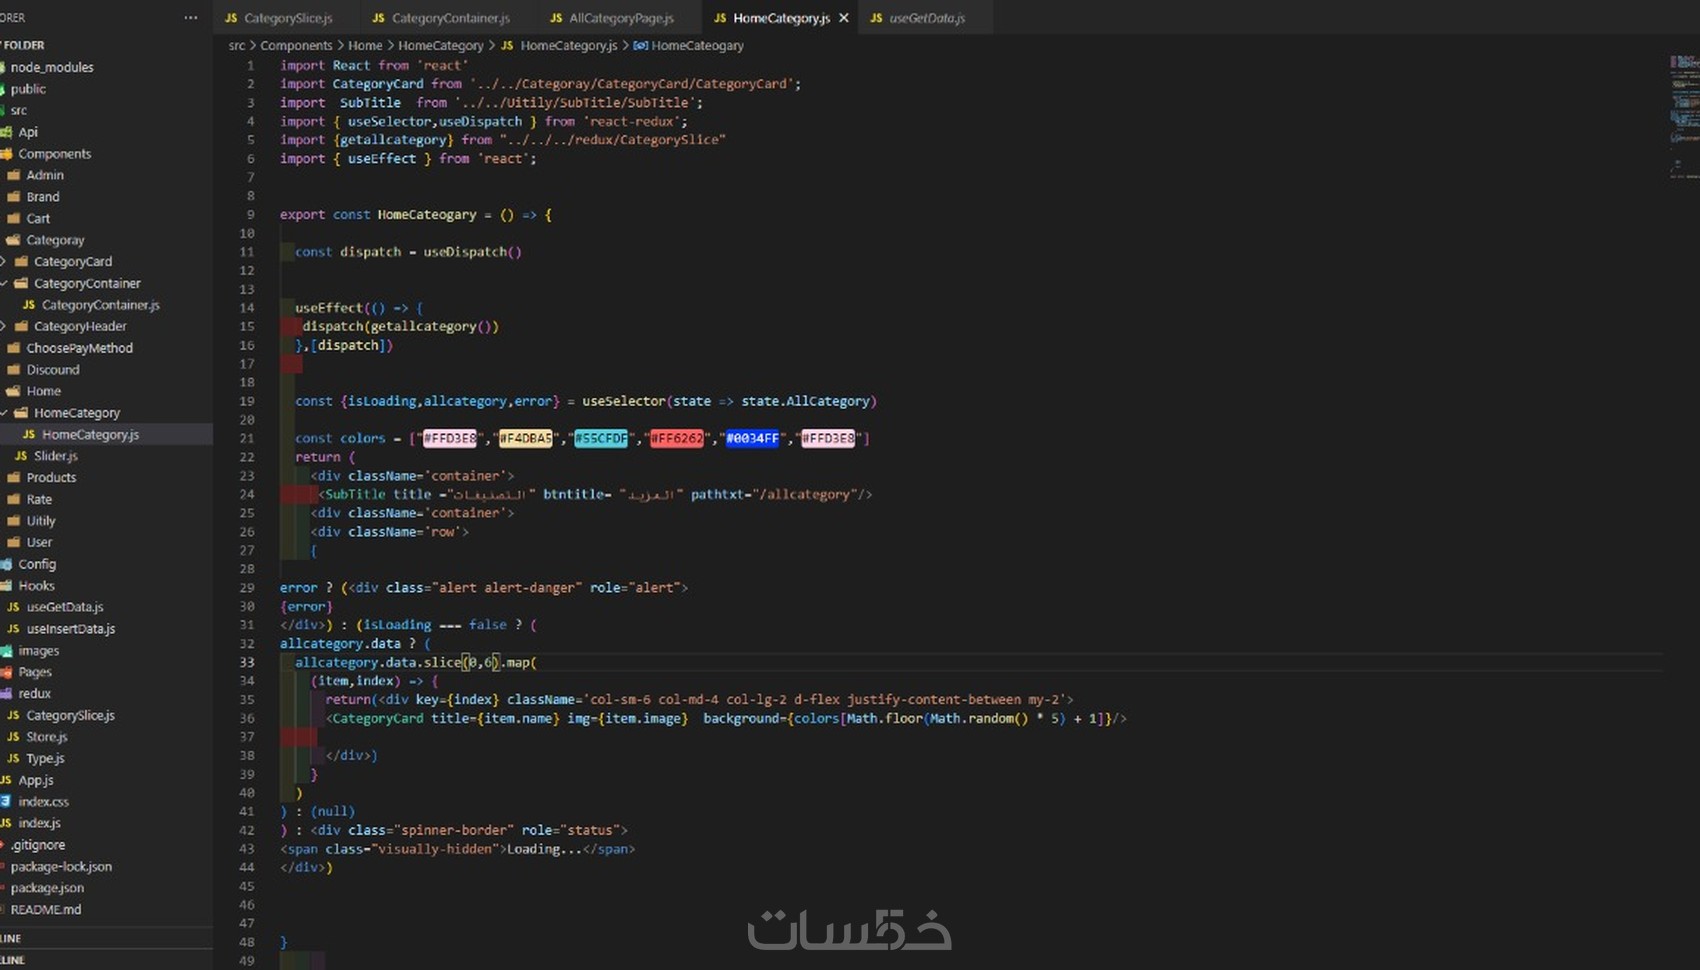Click the Brand folder icon
The image size is (1700, 970).
[x=14, y=197]
